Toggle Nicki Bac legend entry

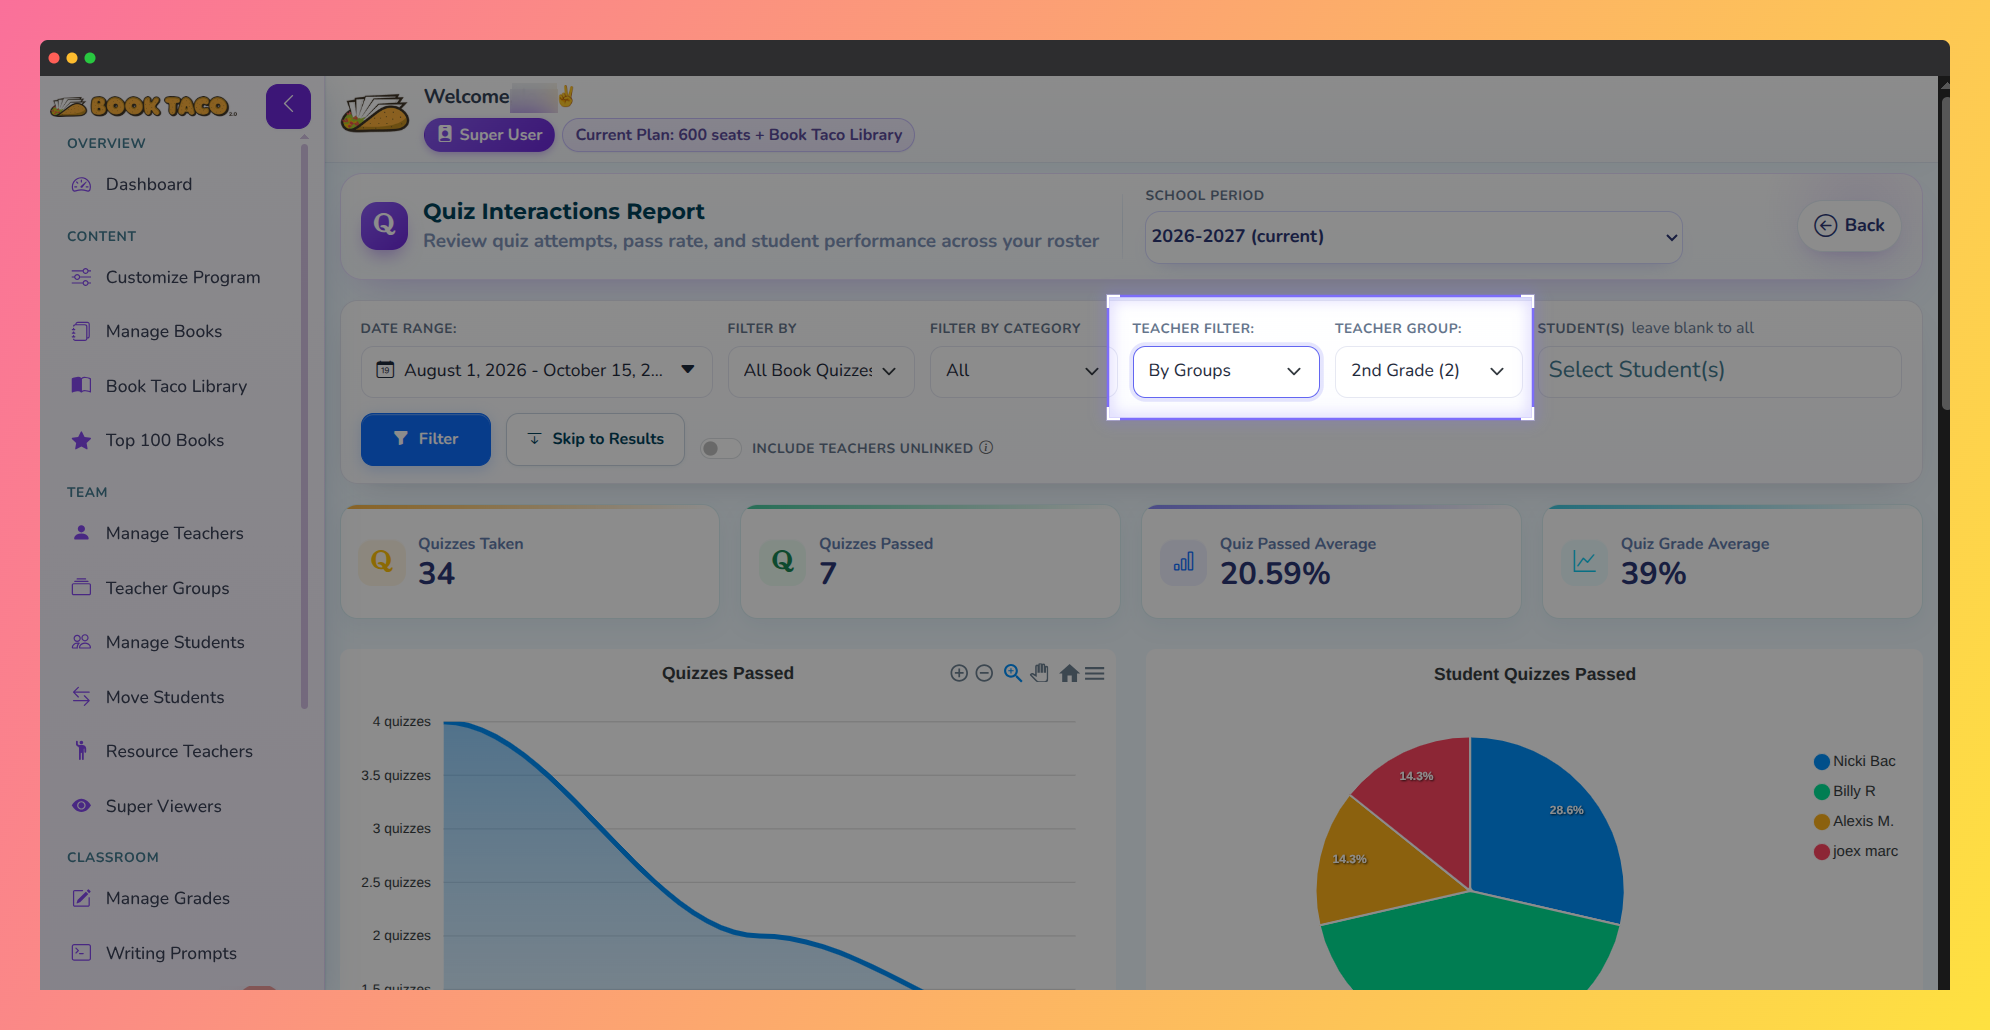click(x=1855, y=761)
